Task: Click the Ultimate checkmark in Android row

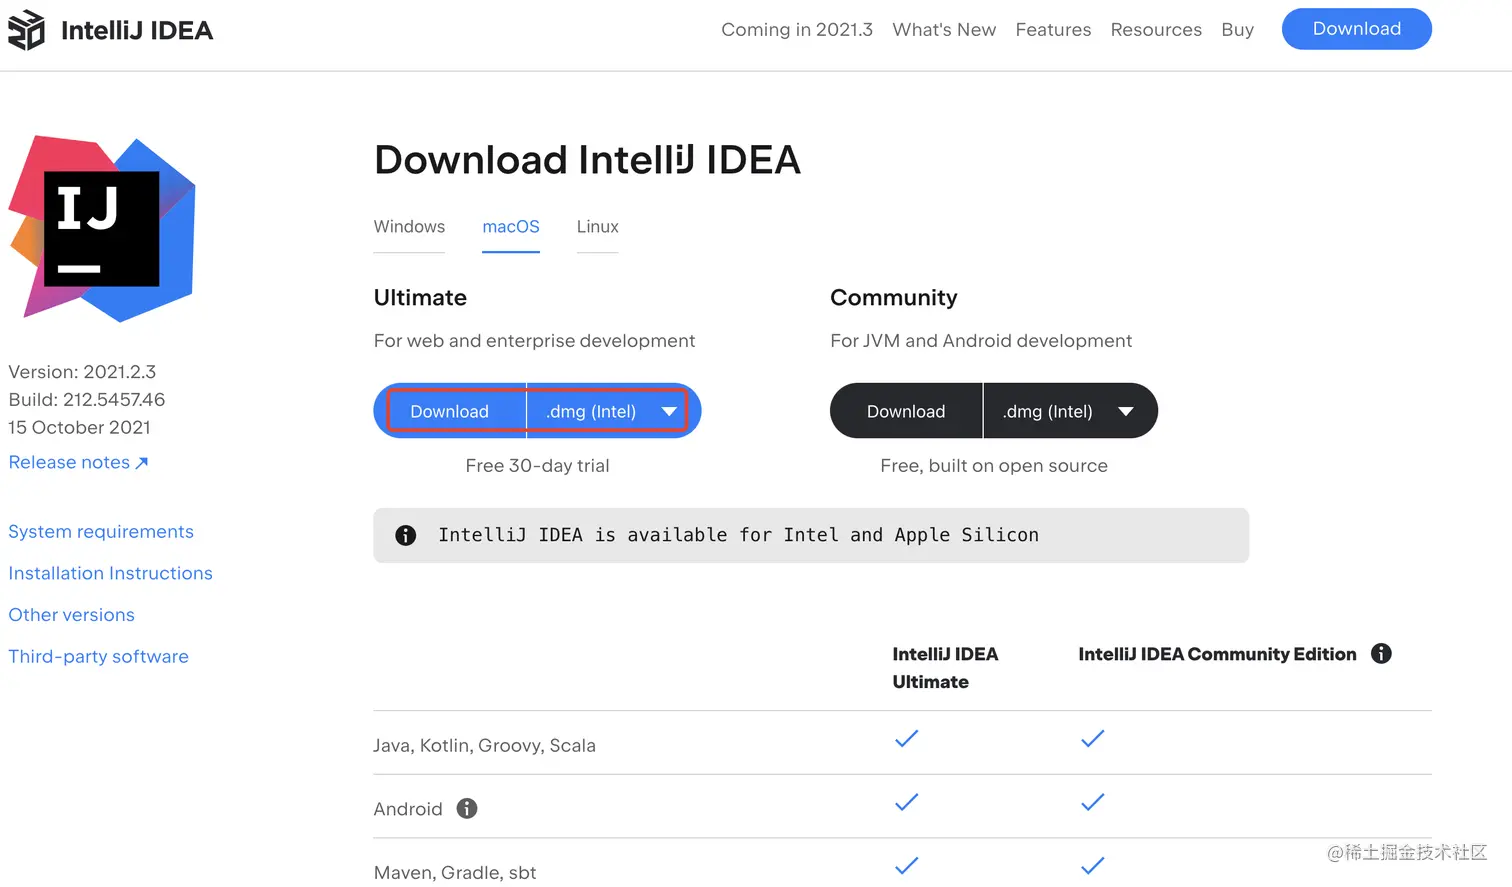Action: click(x=906, y=802)
